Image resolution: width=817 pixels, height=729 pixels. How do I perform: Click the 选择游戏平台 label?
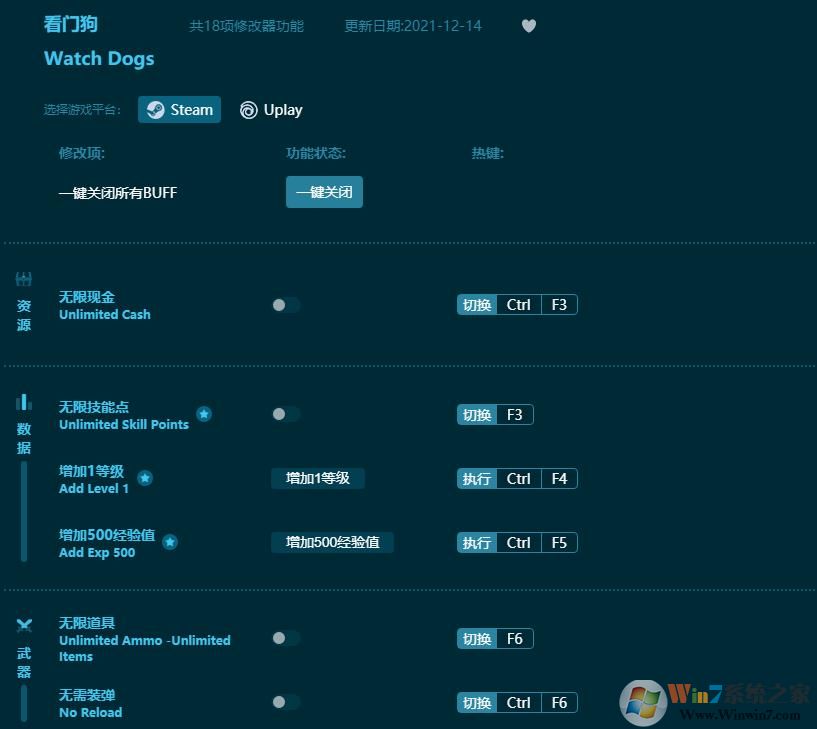(82, 110)
